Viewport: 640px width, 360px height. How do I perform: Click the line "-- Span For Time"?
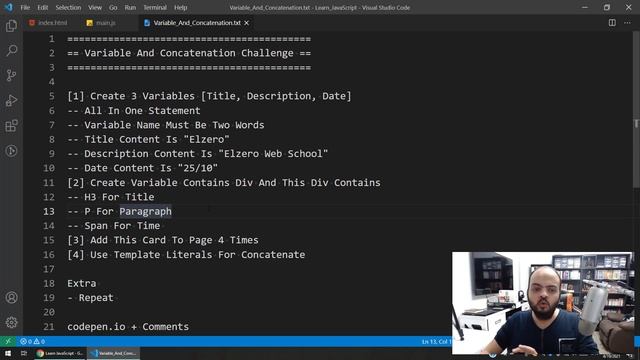click(x=113, y=226)
